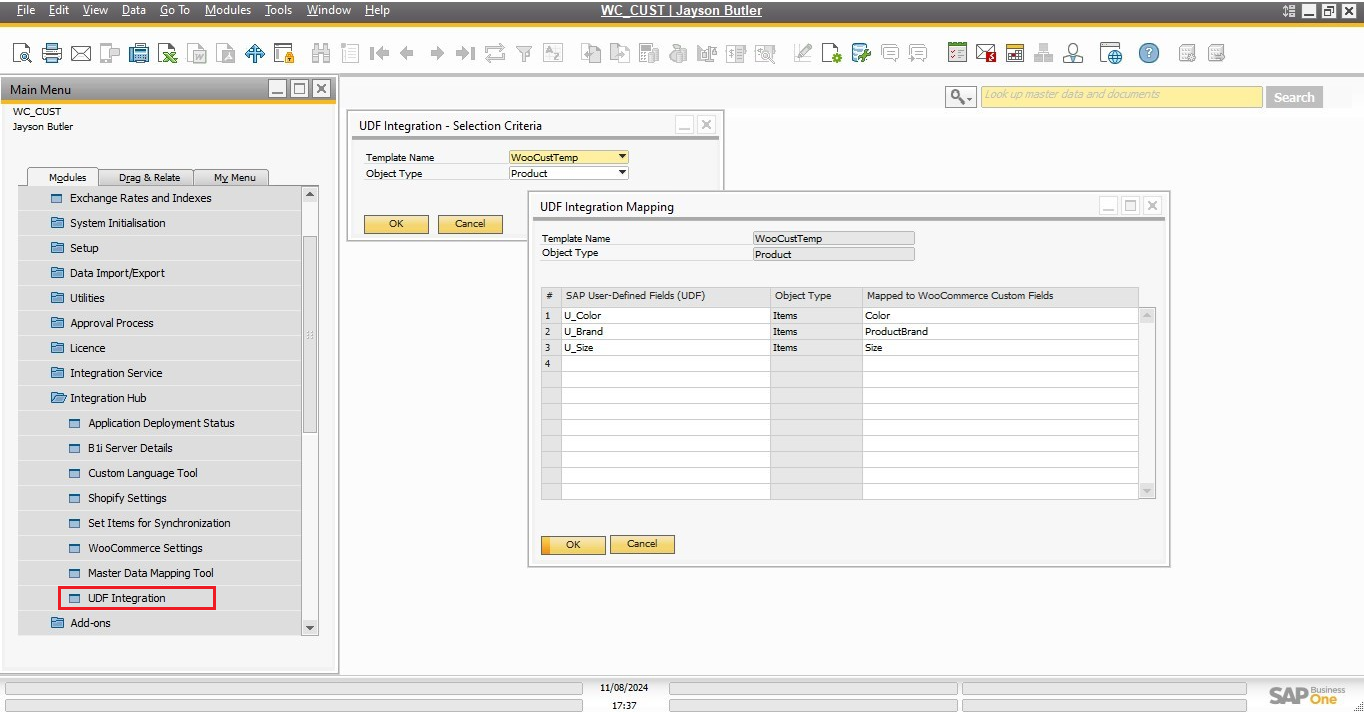
Task: Click the Send Email envelope icon
Action: pyautogui.click(x=81, y=53)
